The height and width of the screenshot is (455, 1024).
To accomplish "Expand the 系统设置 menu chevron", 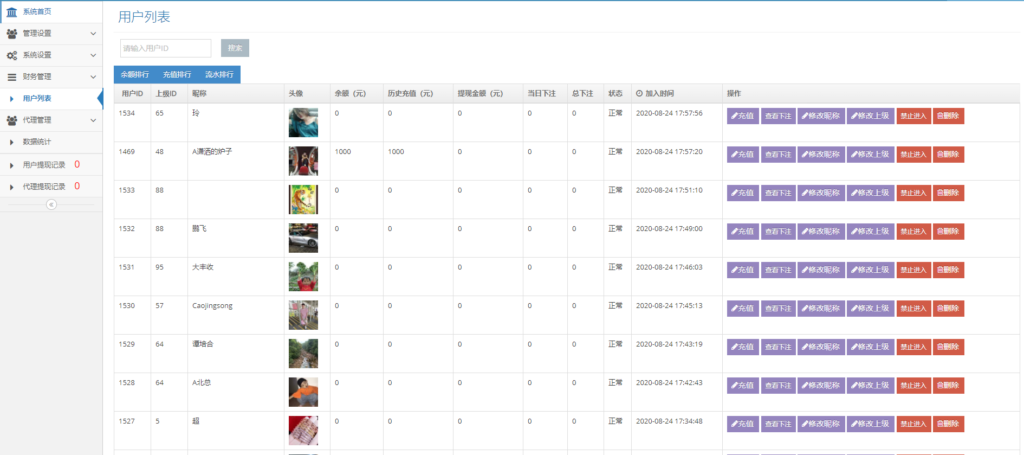I will point(93,55).
